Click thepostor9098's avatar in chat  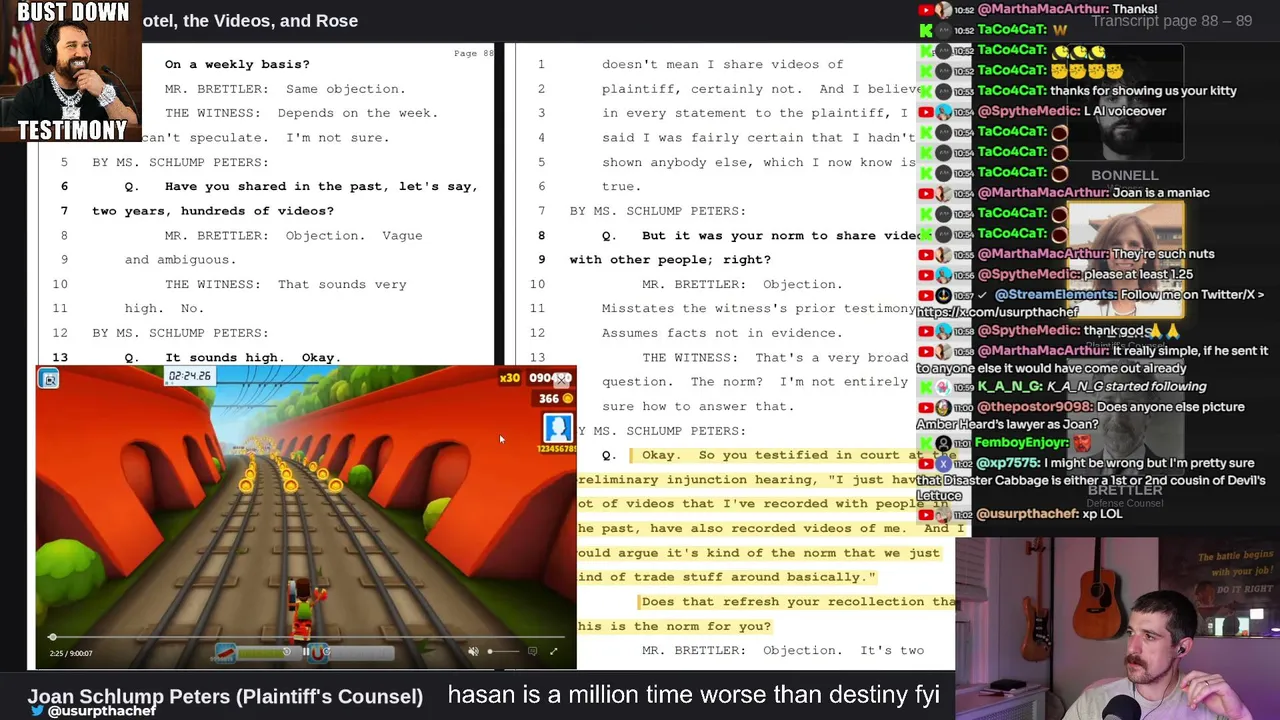[x=944, y=408]
